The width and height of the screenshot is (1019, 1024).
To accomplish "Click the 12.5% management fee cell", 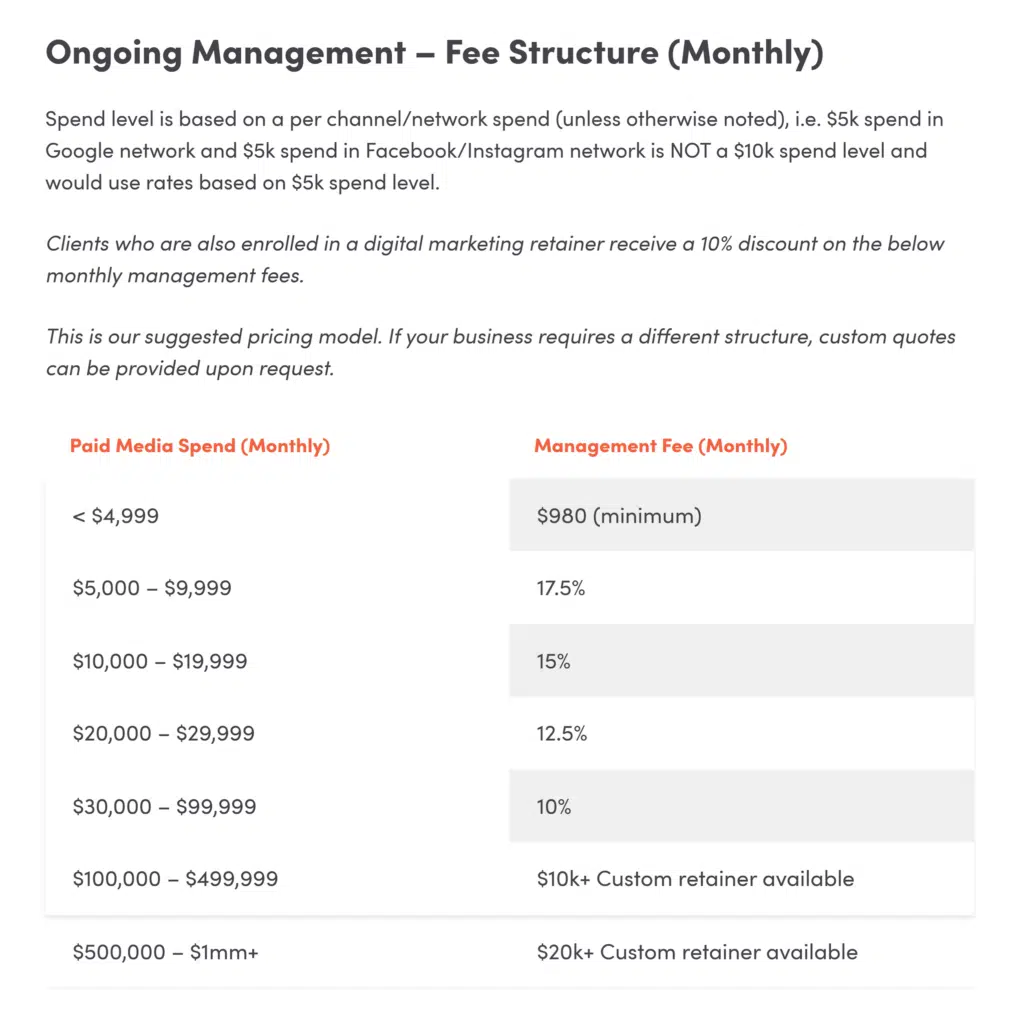I will [x=561, y=734].
